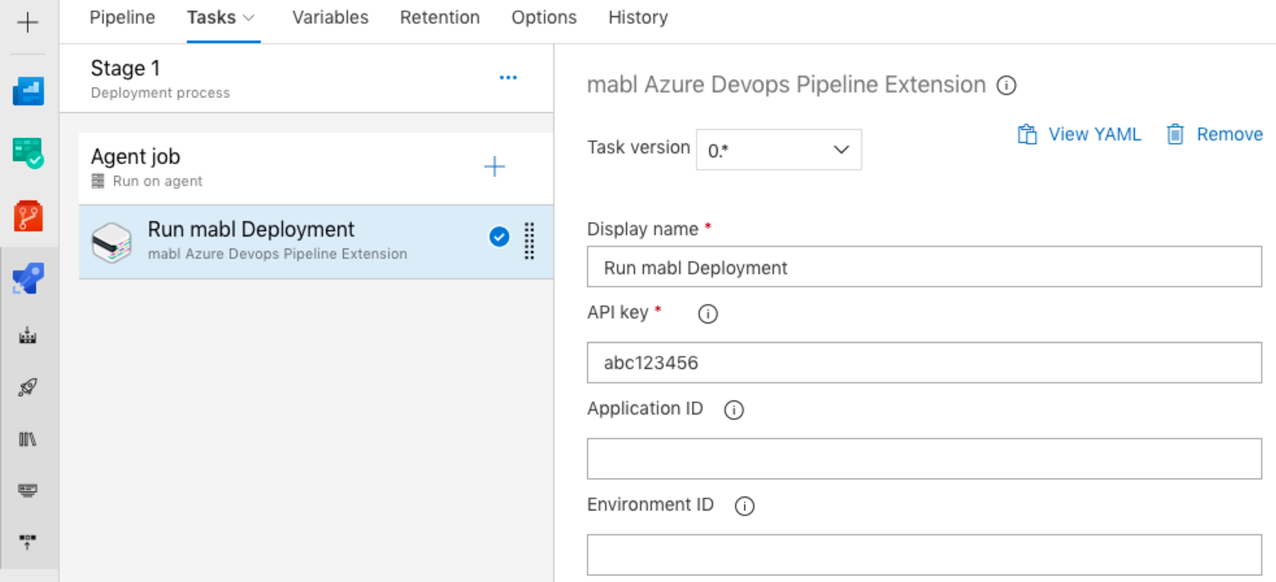Open the Variables tab
The width and height of the screenshot is (1276, 582).
(330, 17)
